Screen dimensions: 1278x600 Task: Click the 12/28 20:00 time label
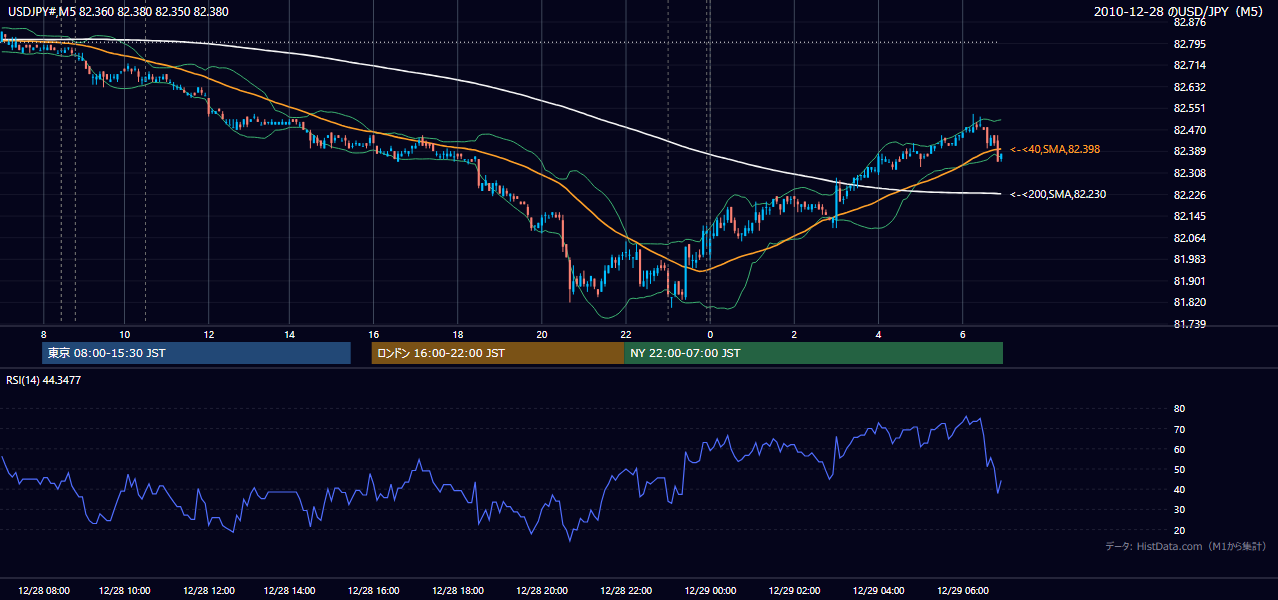544,591
